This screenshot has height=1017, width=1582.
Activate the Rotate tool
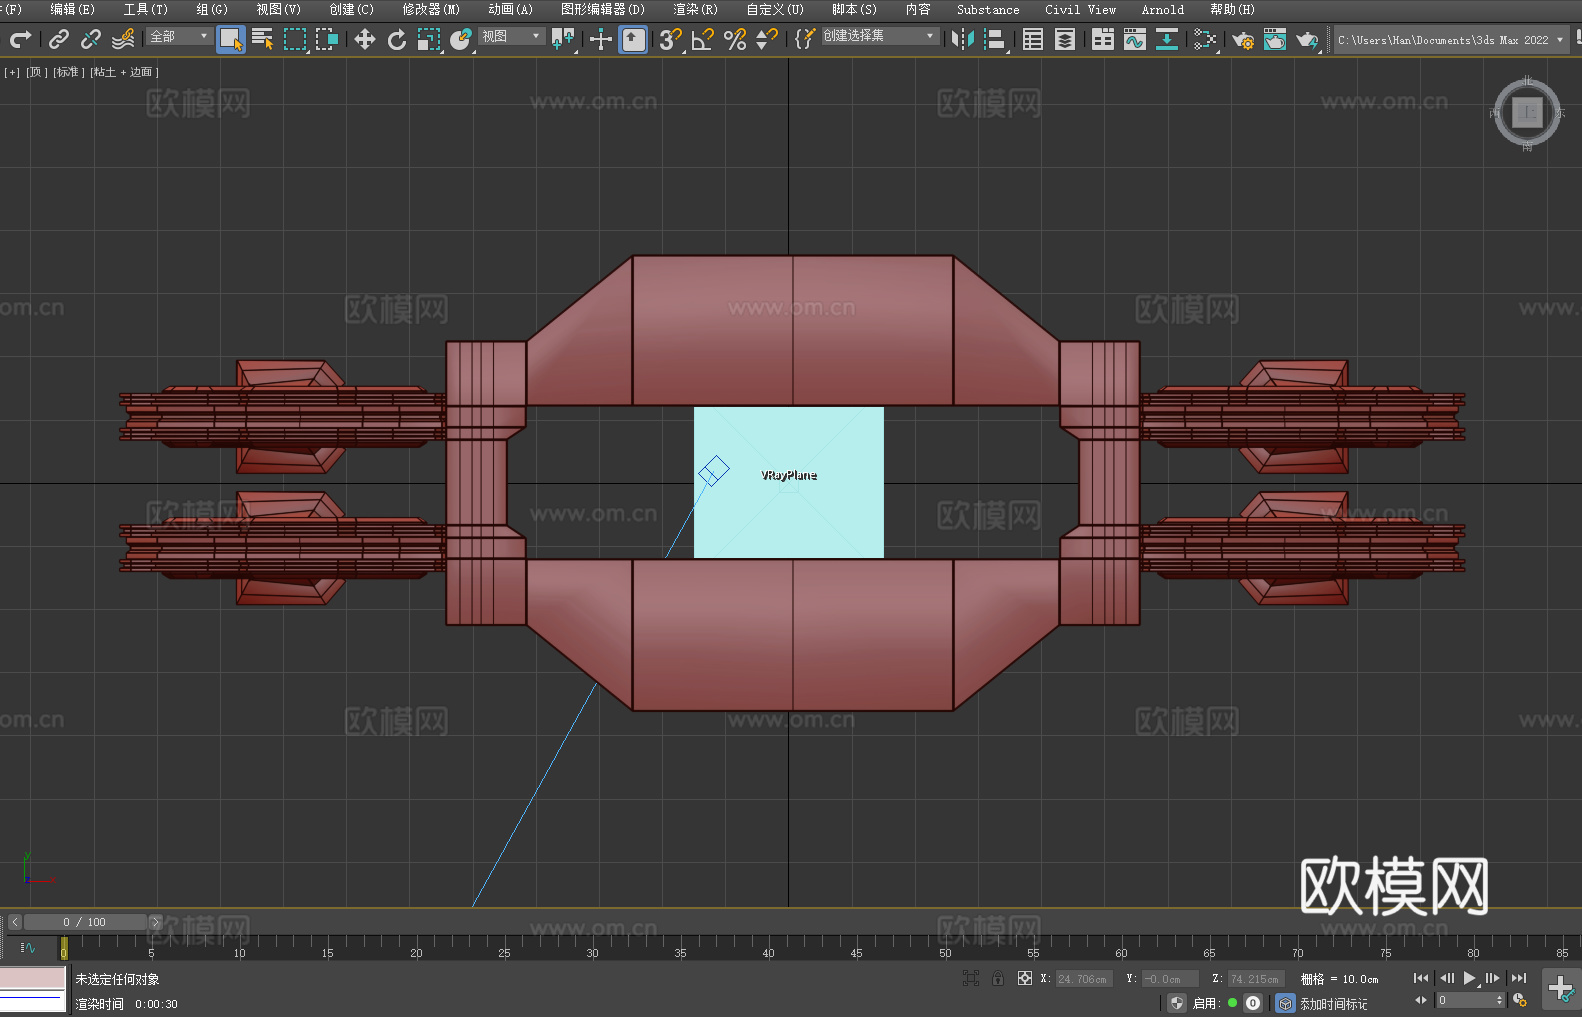(396, 39)
